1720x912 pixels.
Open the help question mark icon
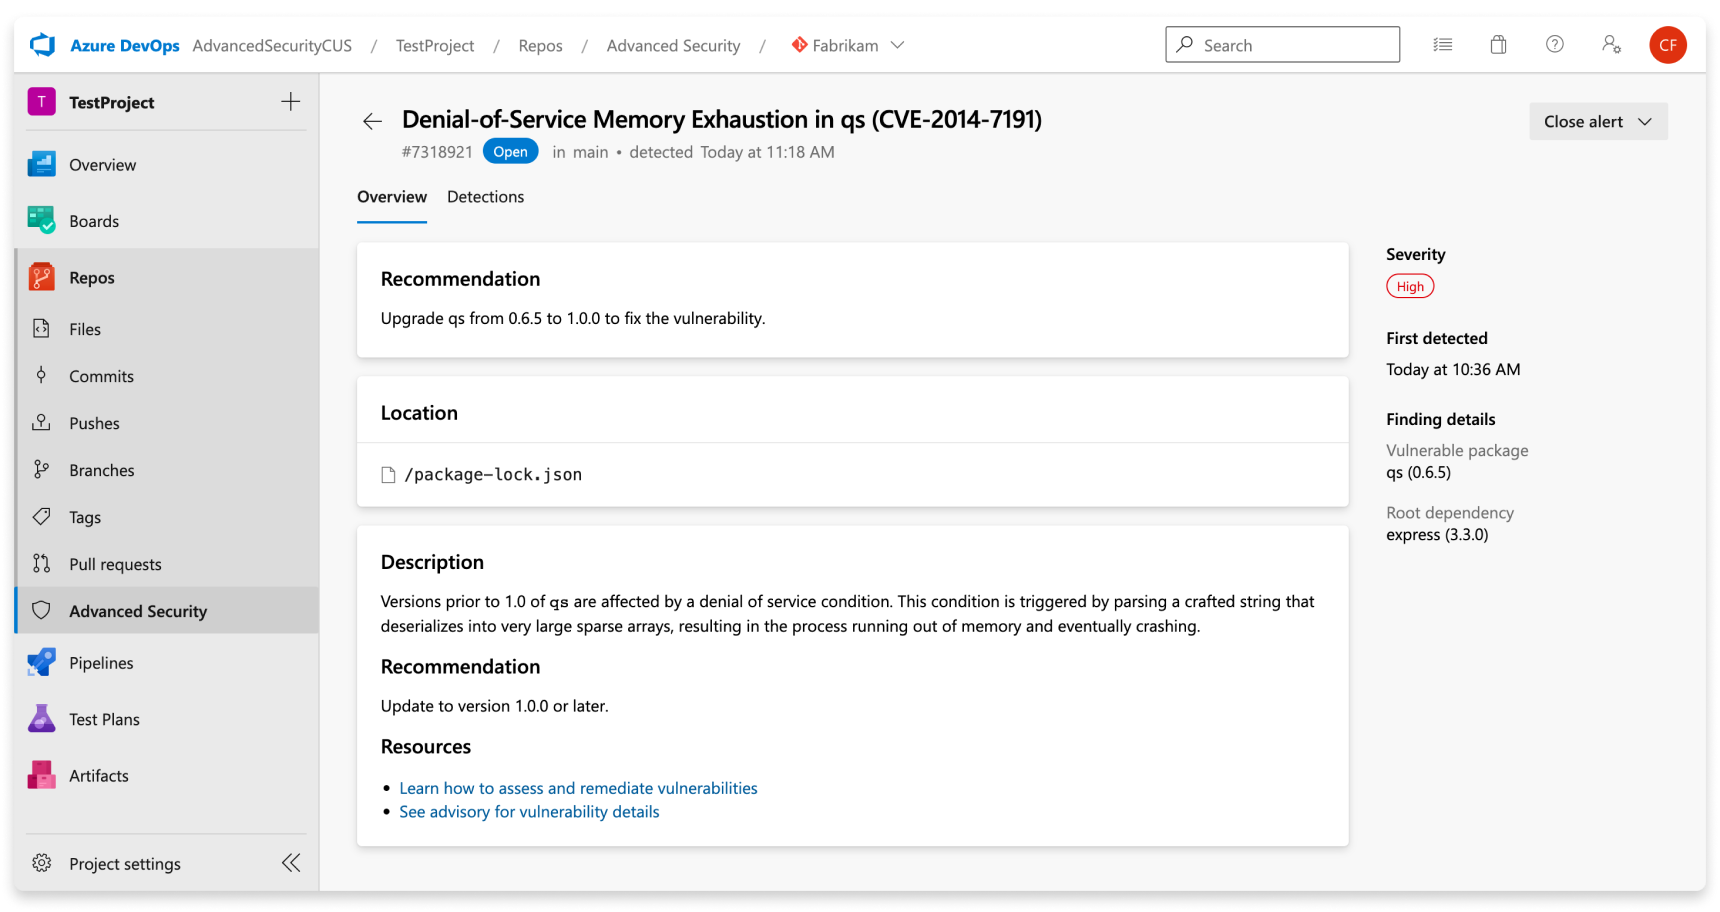click(1554, 44)
